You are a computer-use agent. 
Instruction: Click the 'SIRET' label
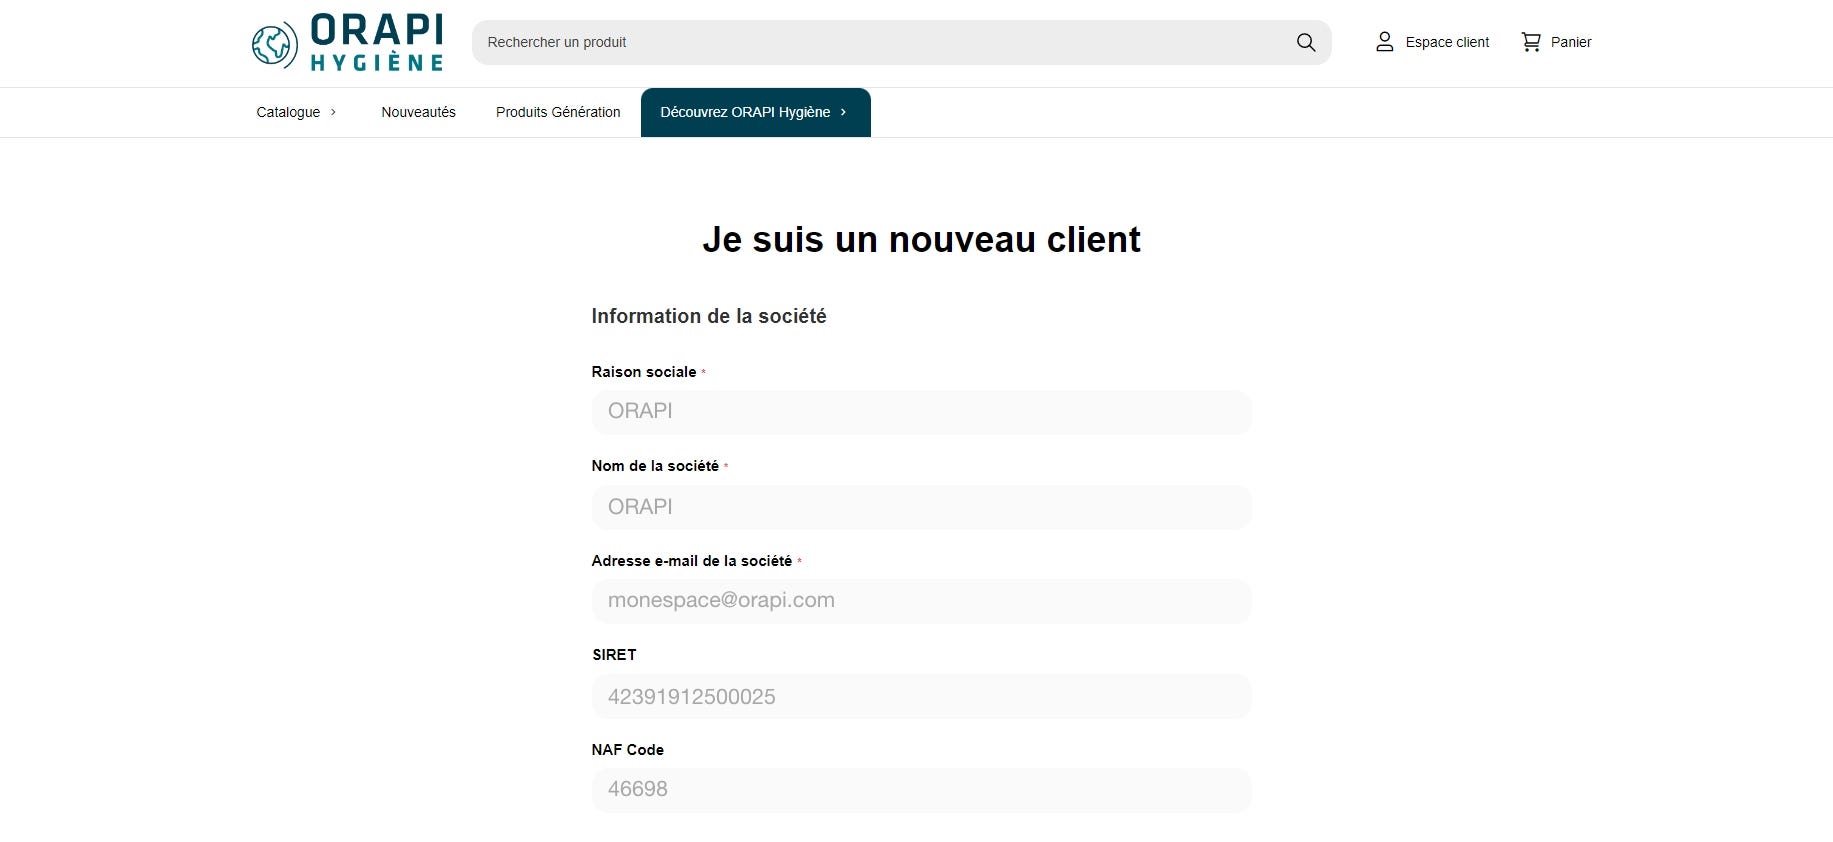pos(614,655)
